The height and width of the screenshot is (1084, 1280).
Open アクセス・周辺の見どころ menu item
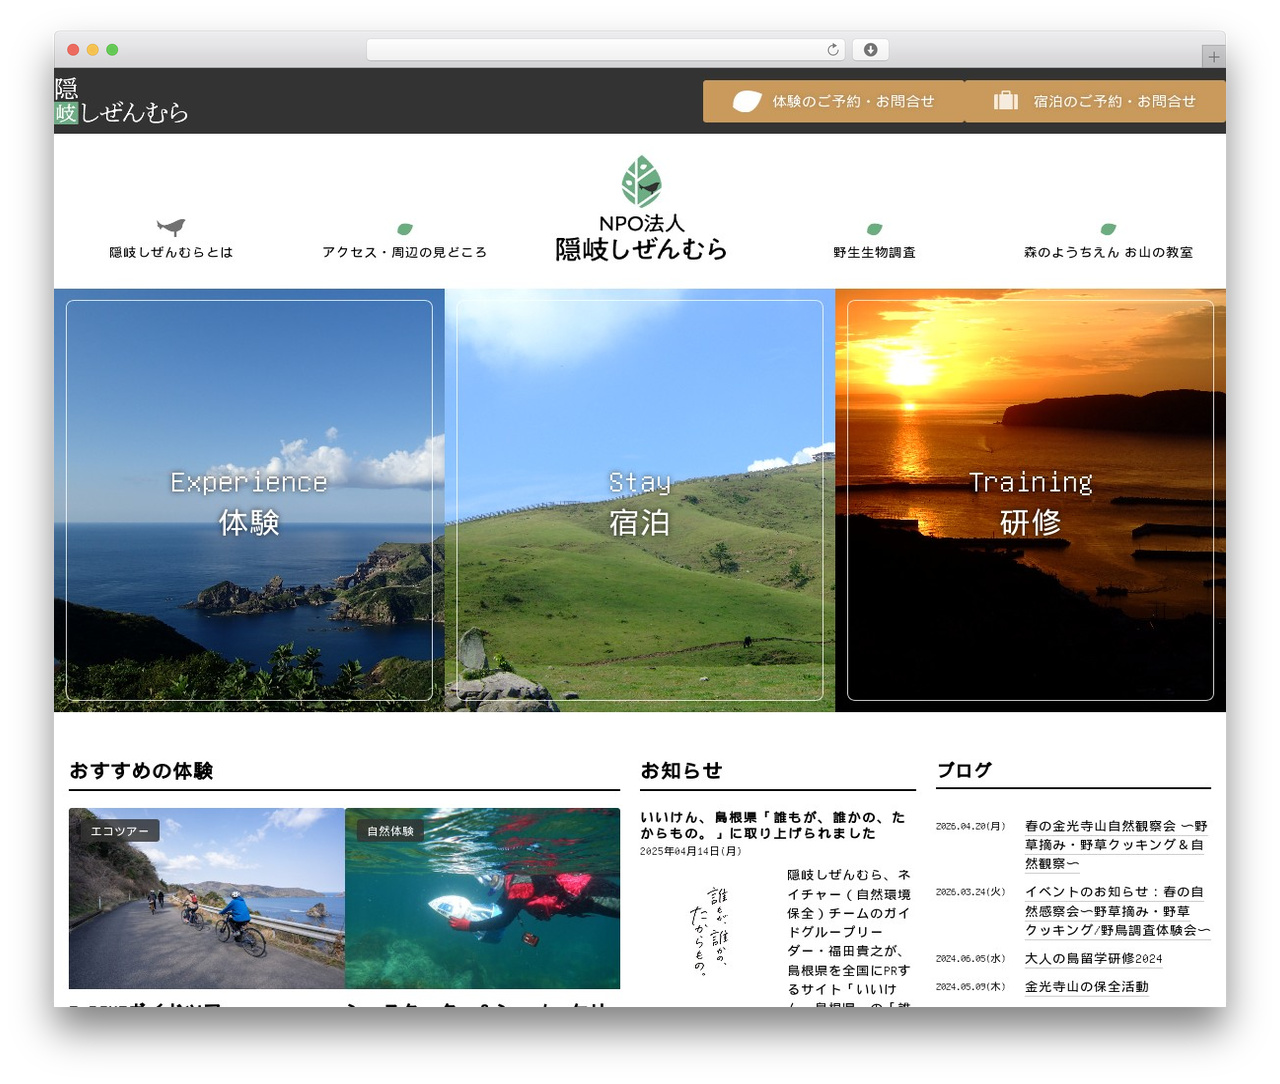point(405,252)
